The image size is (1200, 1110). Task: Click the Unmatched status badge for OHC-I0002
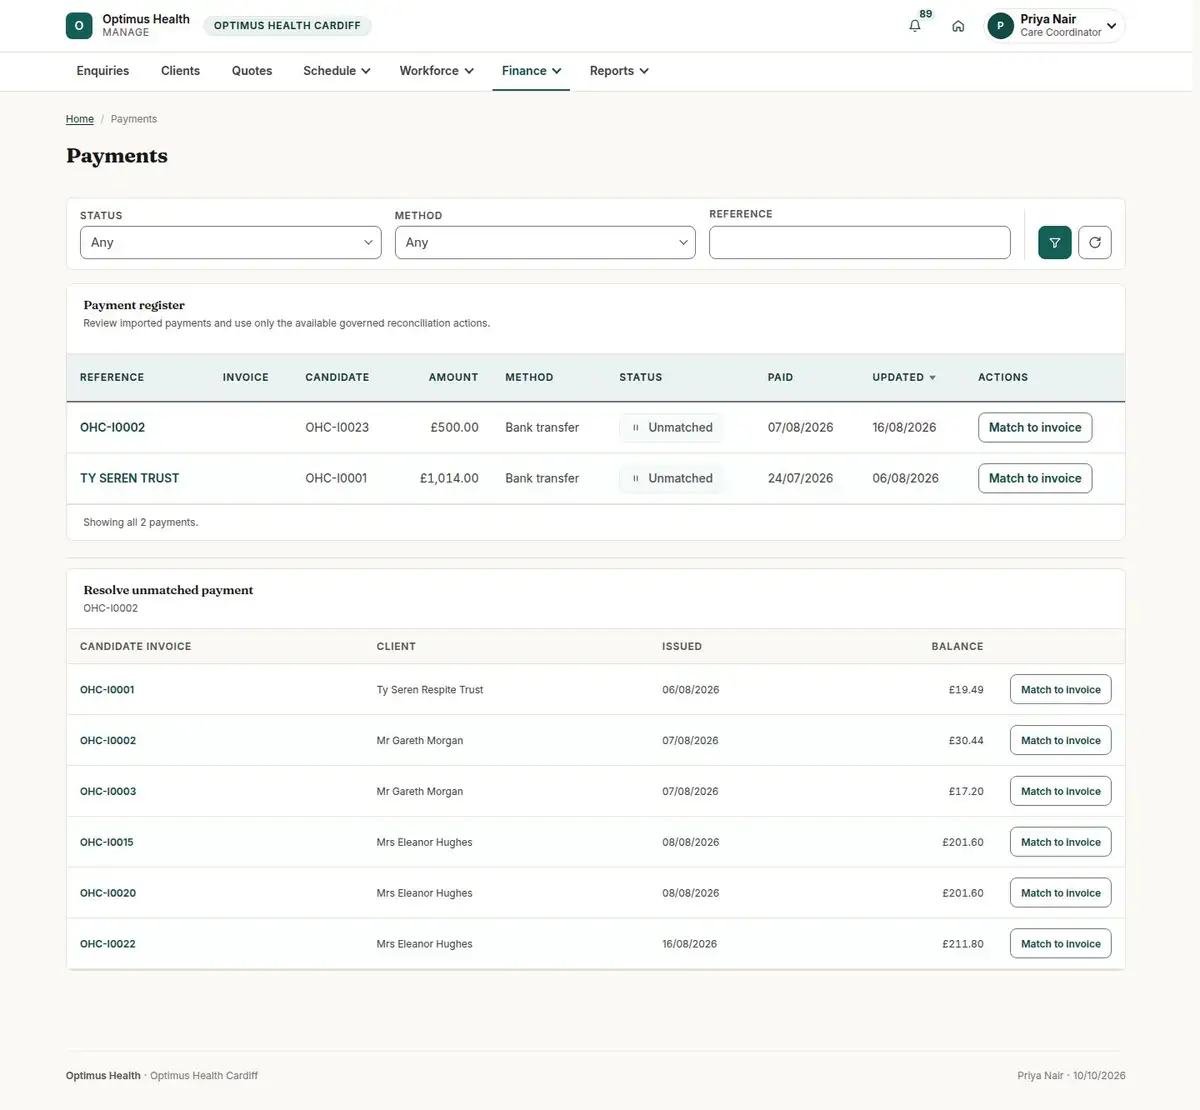(671, 428)
